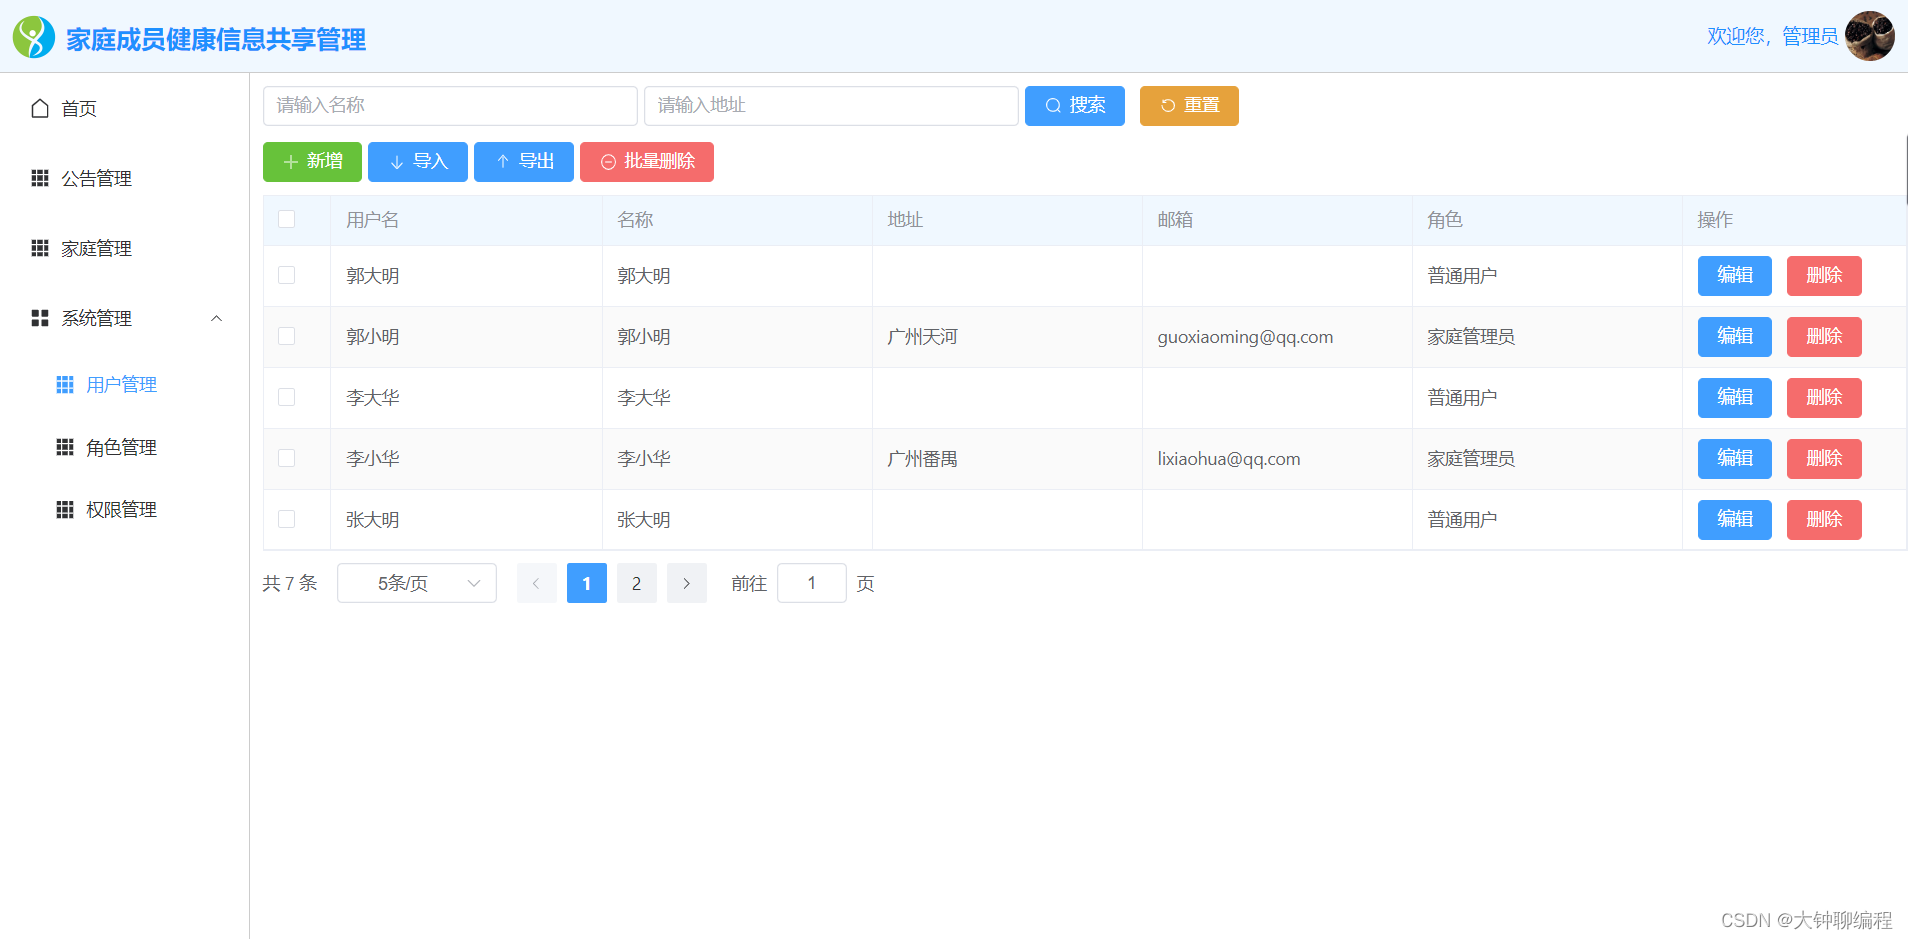Click the home icon next to 首页
The width and height of the screenshot is (1908, 939).
tap(40, 107)
